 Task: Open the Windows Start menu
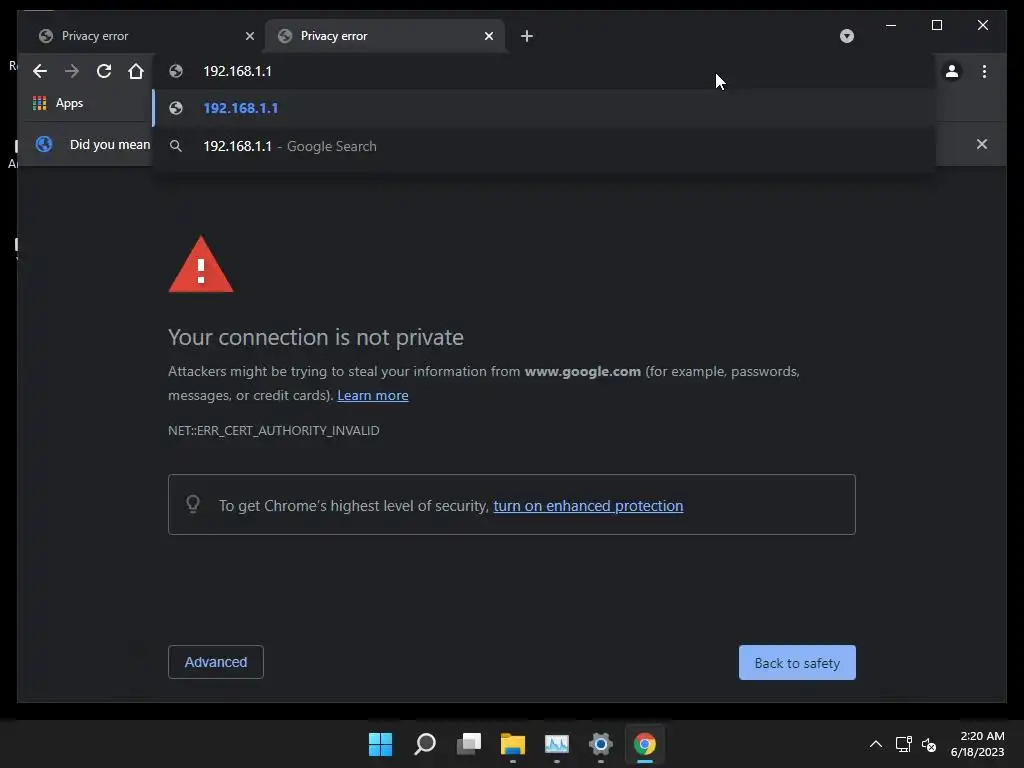(380, 744)
